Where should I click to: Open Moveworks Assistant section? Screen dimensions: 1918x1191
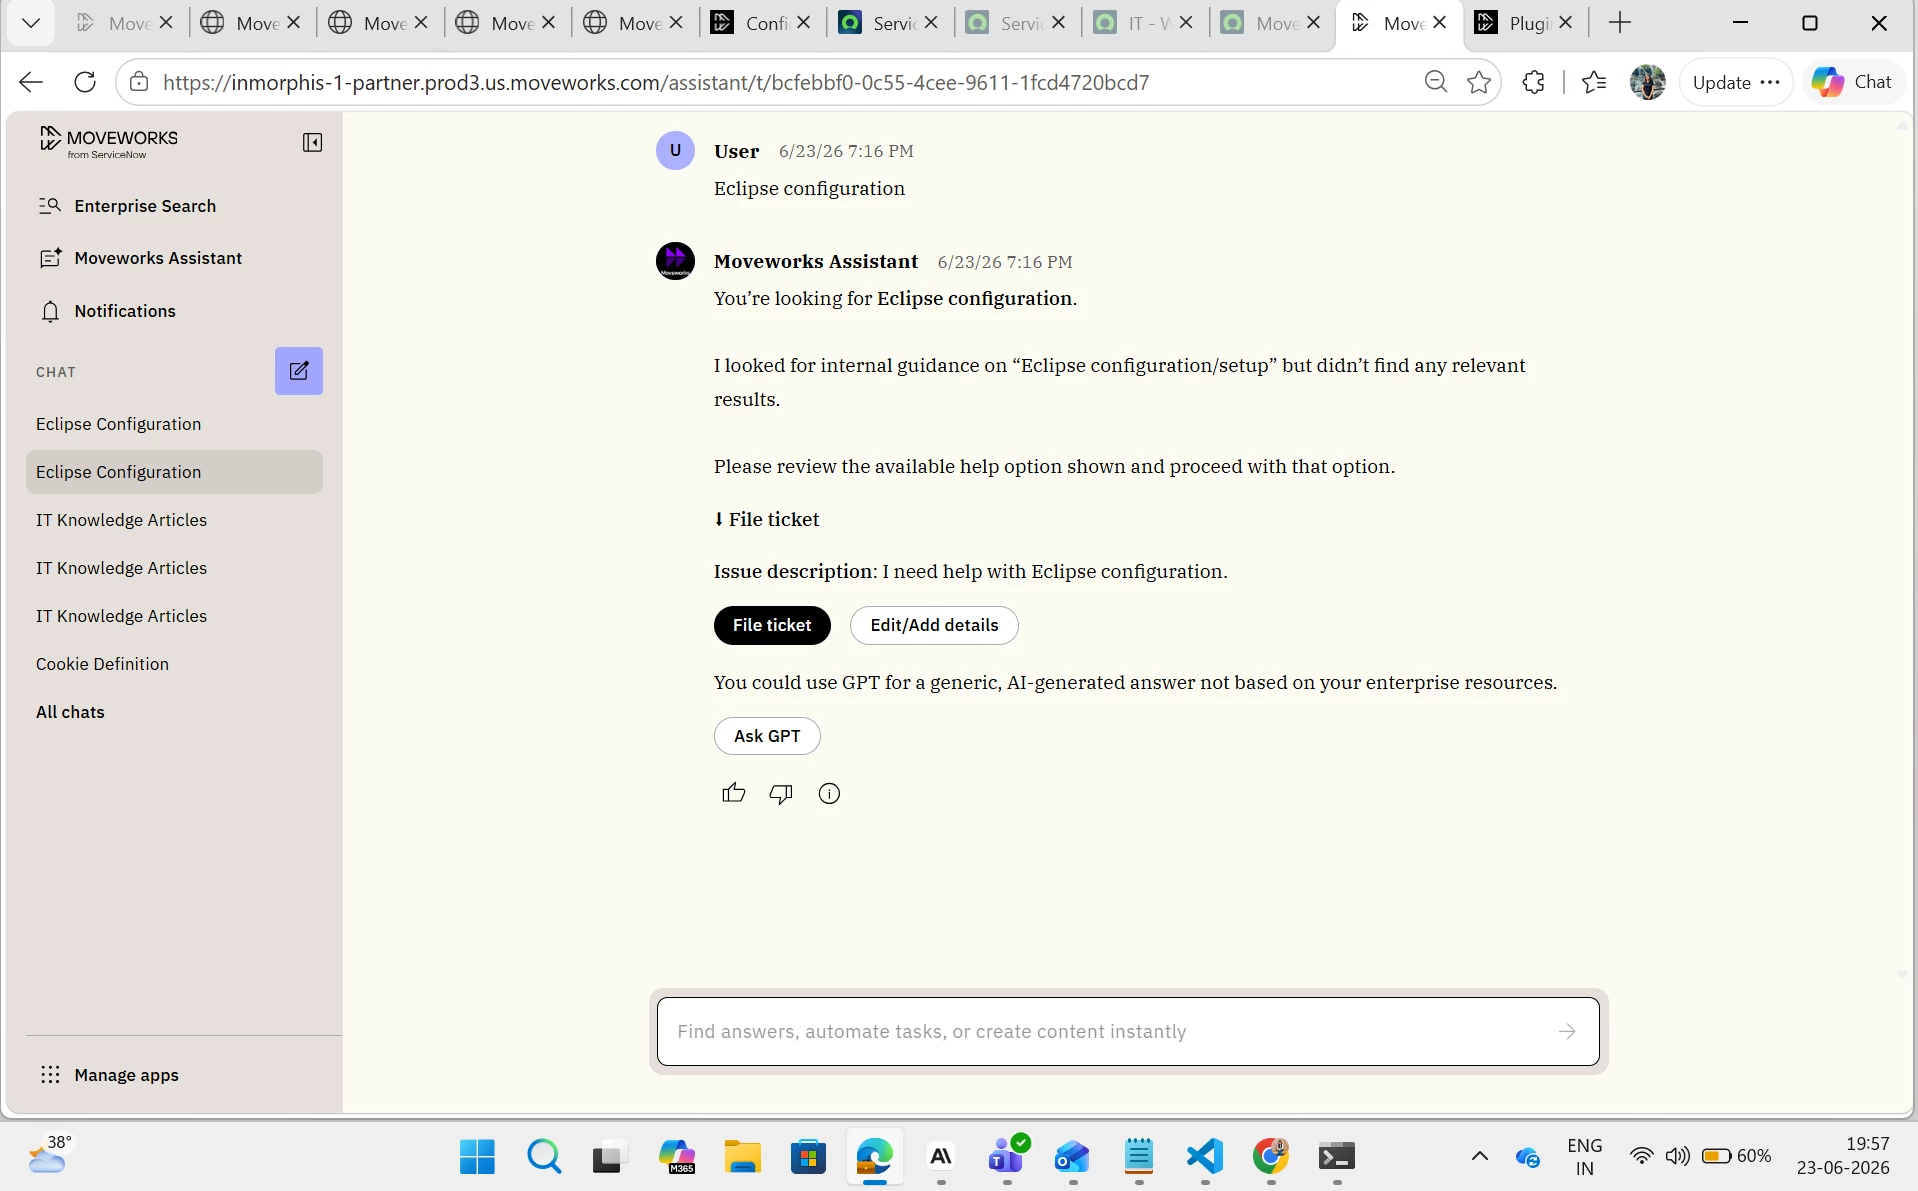point(140,258)
